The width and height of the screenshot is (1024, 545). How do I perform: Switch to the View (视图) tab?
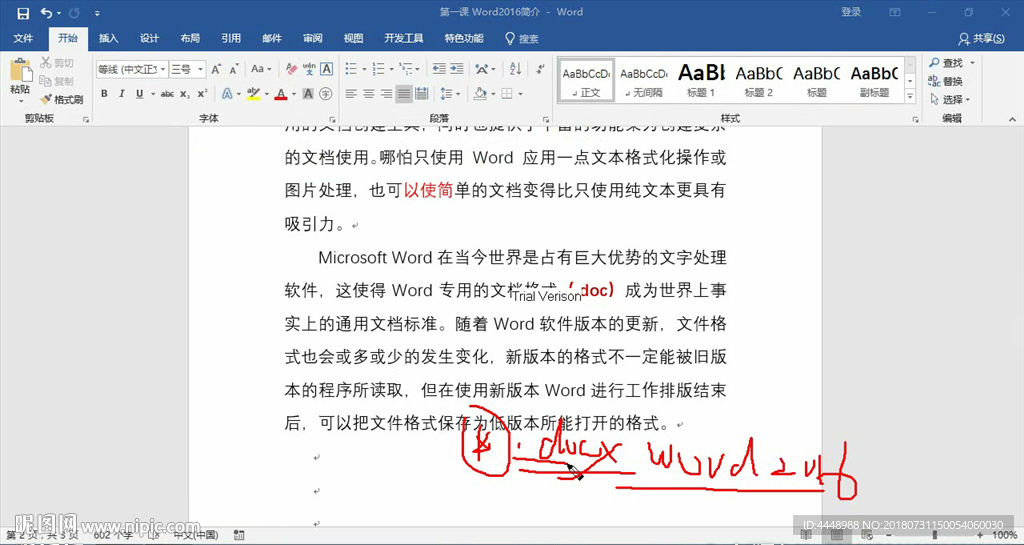click(x=353, y=39)
